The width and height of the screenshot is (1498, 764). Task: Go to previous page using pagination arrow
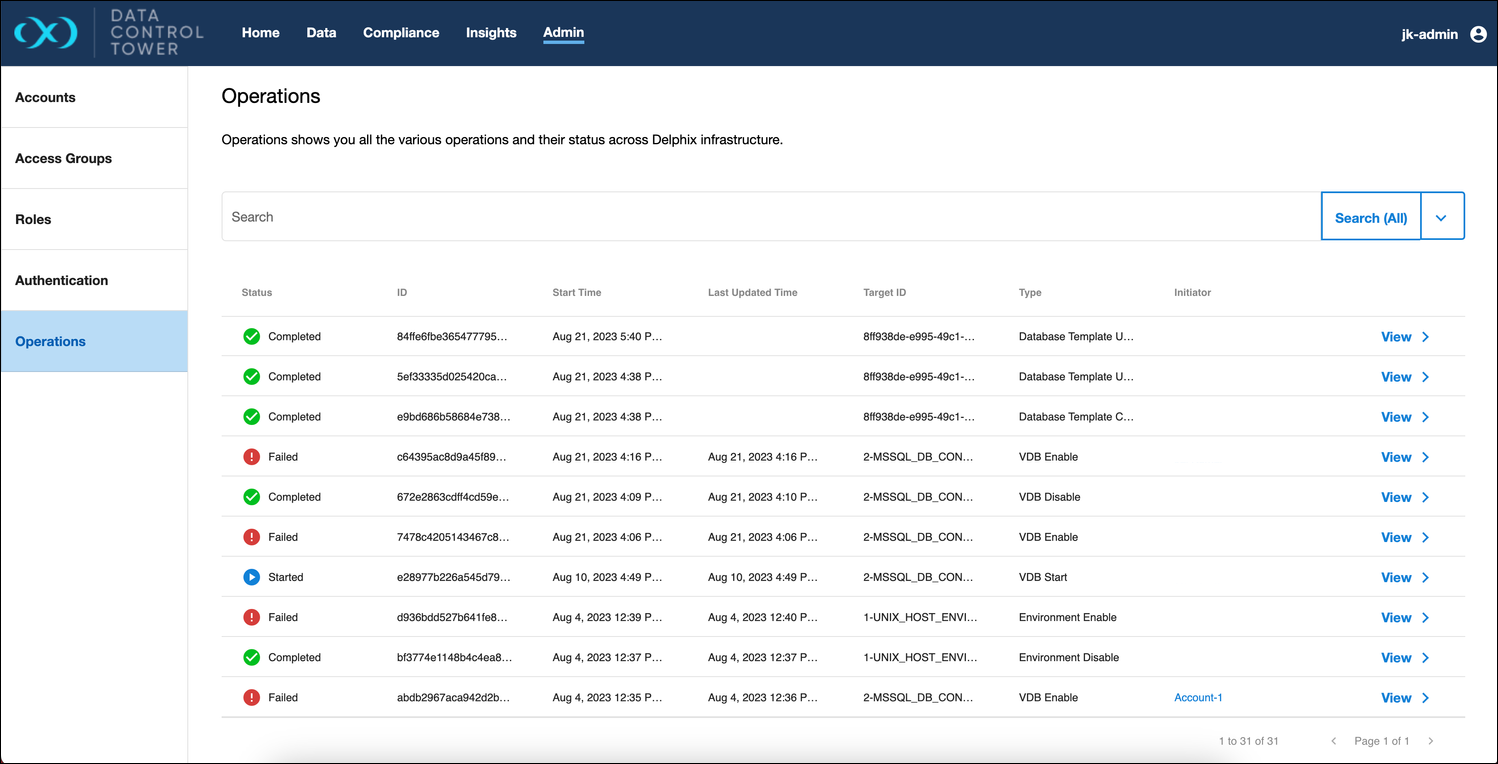pos(1333,741)
